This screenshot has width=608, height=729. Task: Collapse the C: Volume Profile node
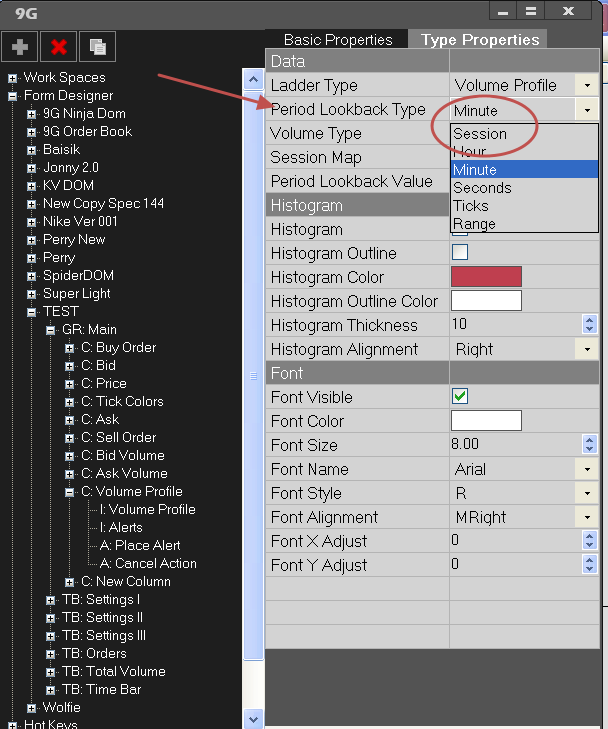pyautogui.click(x=69, y=492)
